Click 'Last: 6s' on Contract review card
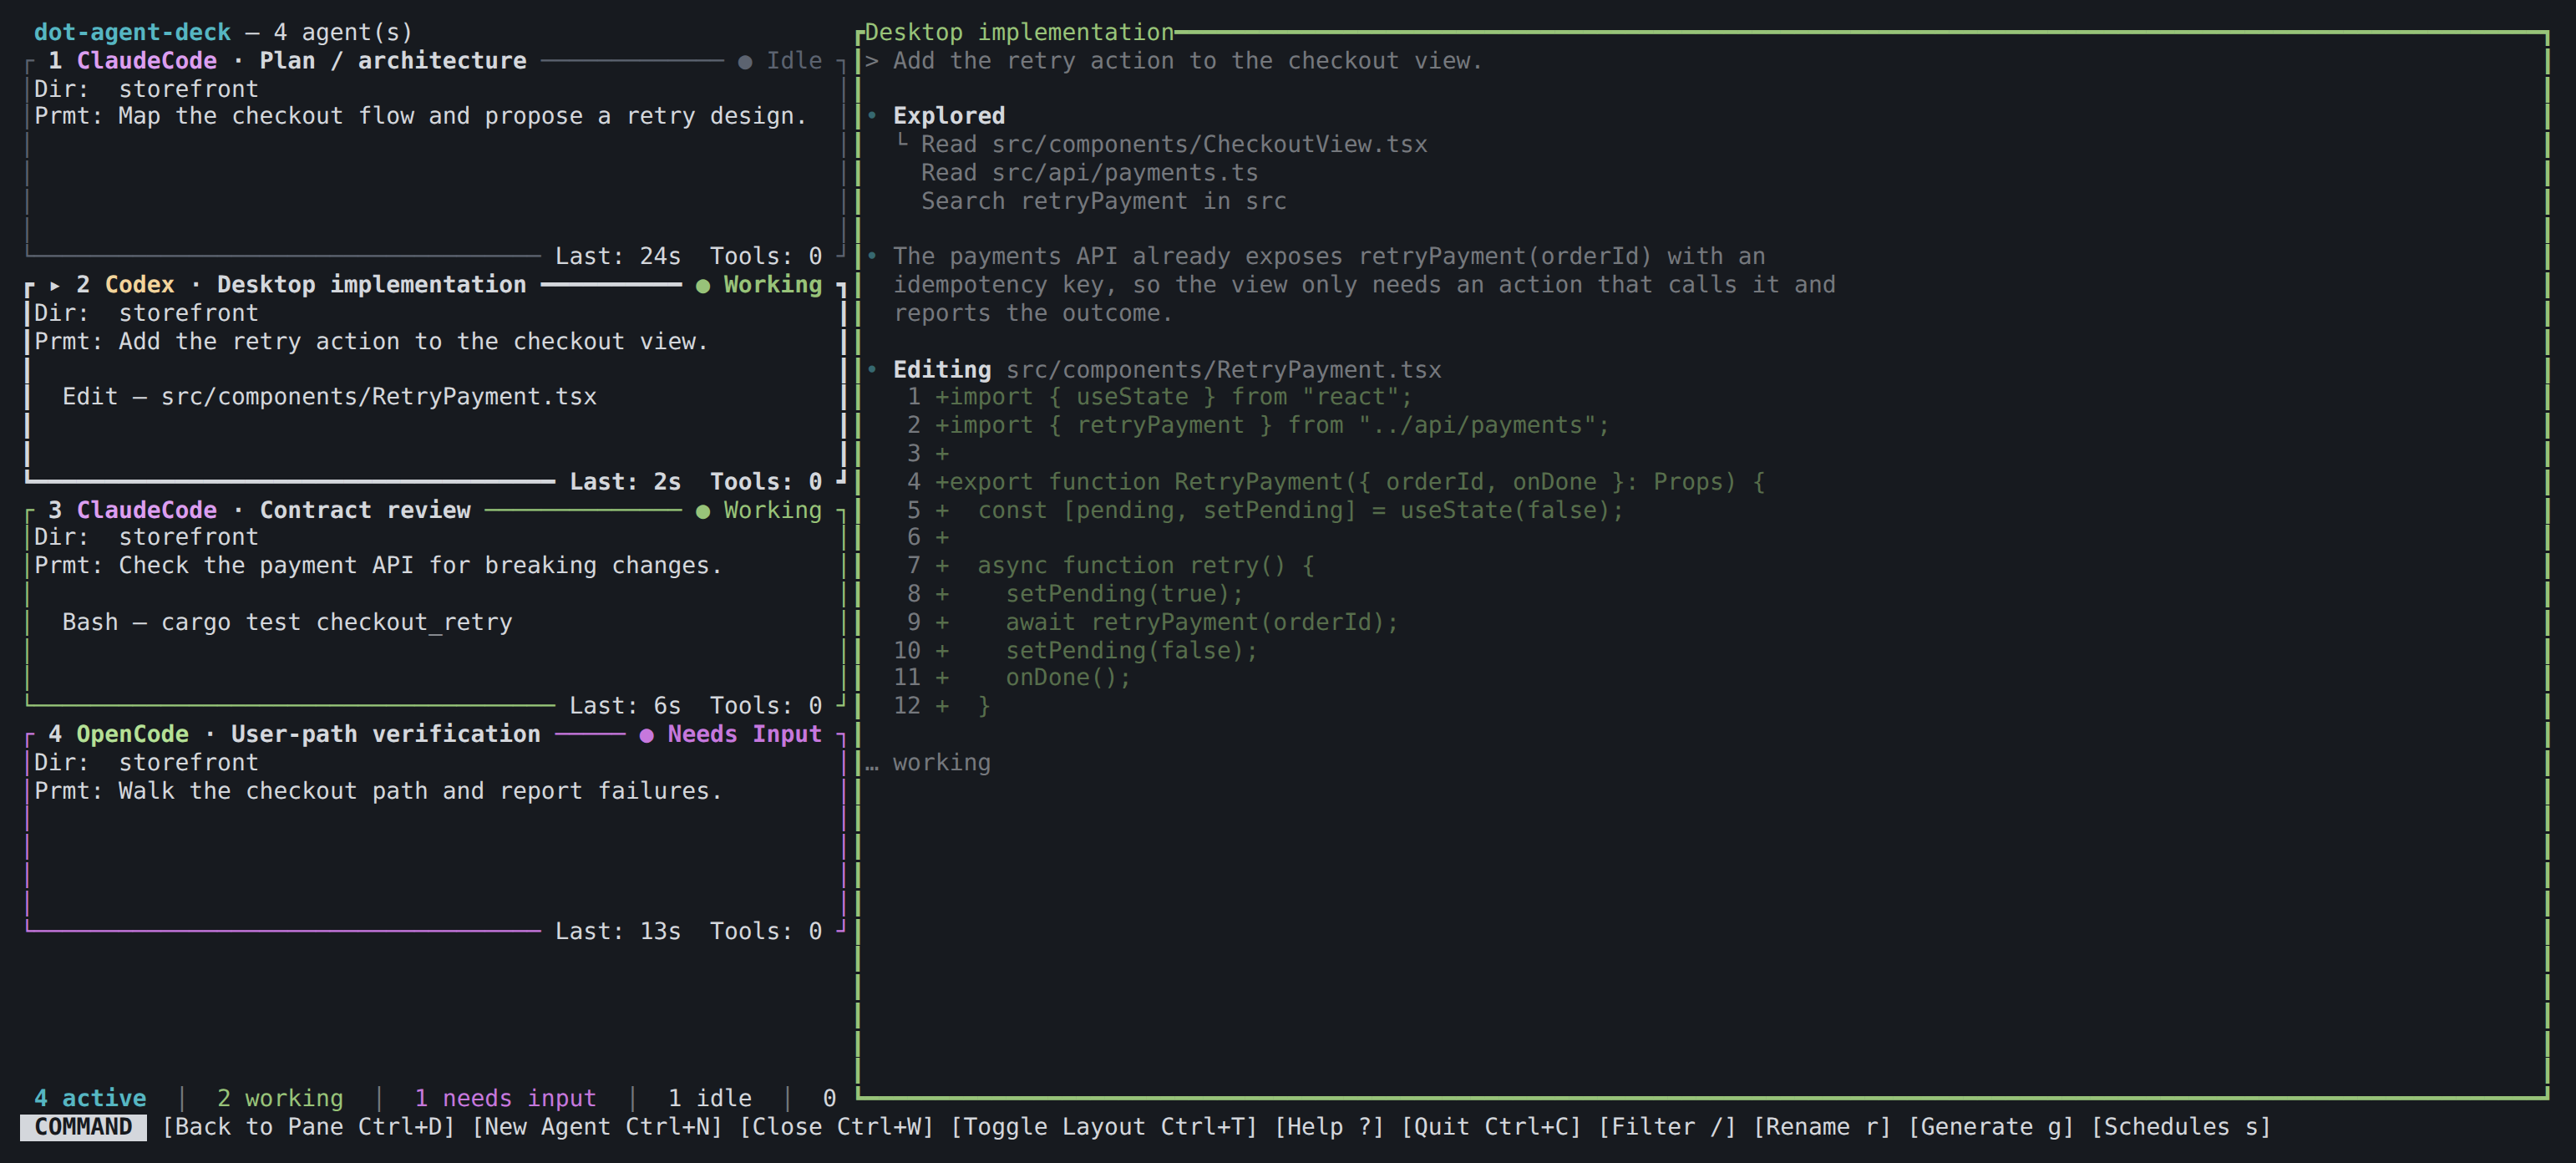This screenshot has height=1163, width=2576. click(x=625, y=706)
